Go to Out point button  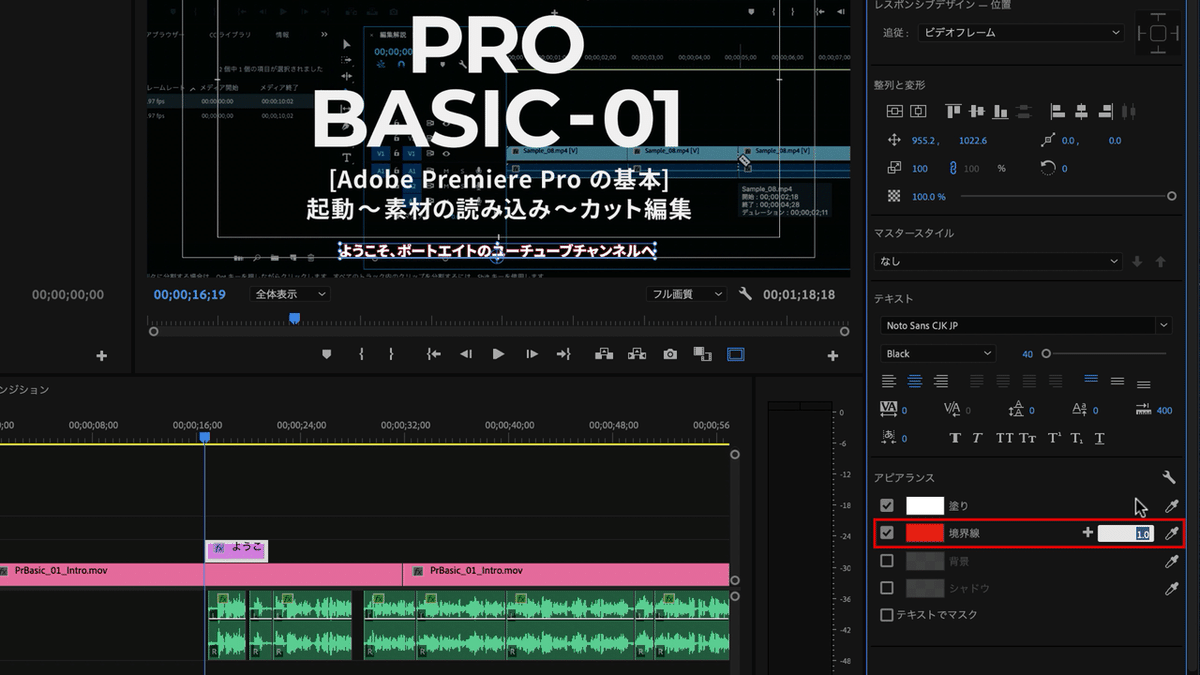[564, 354]
